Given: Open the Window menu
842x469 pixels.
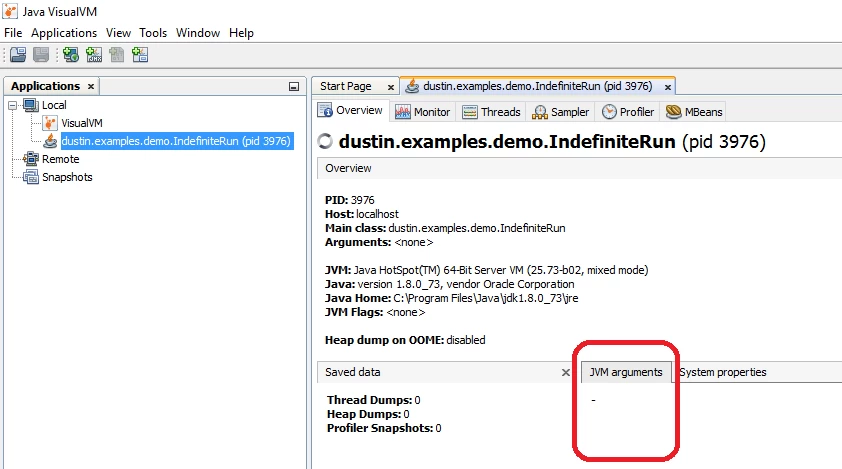Looking at the screenshot, I should 198,33.
